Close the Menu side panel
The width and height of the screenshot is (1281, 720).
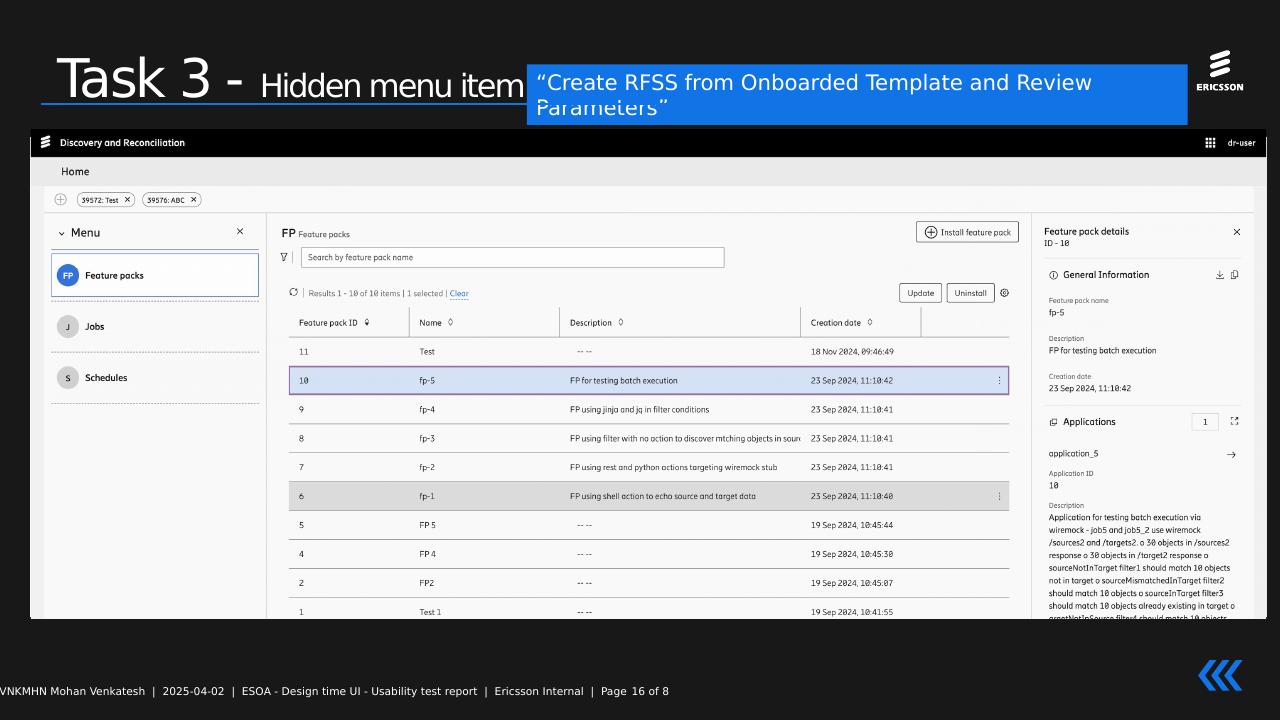pyautogui.click(x=240, y=232)
